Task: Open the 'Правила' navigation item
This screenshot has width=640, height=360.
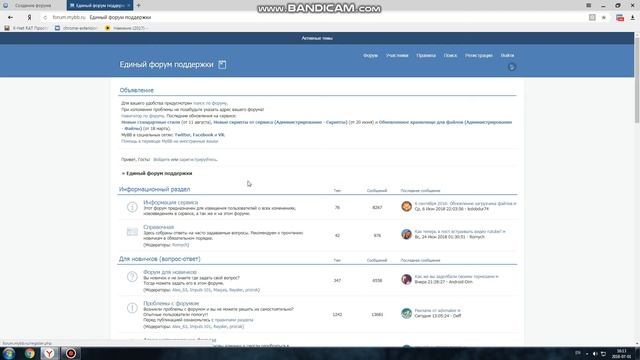Action: coord(426,56)
